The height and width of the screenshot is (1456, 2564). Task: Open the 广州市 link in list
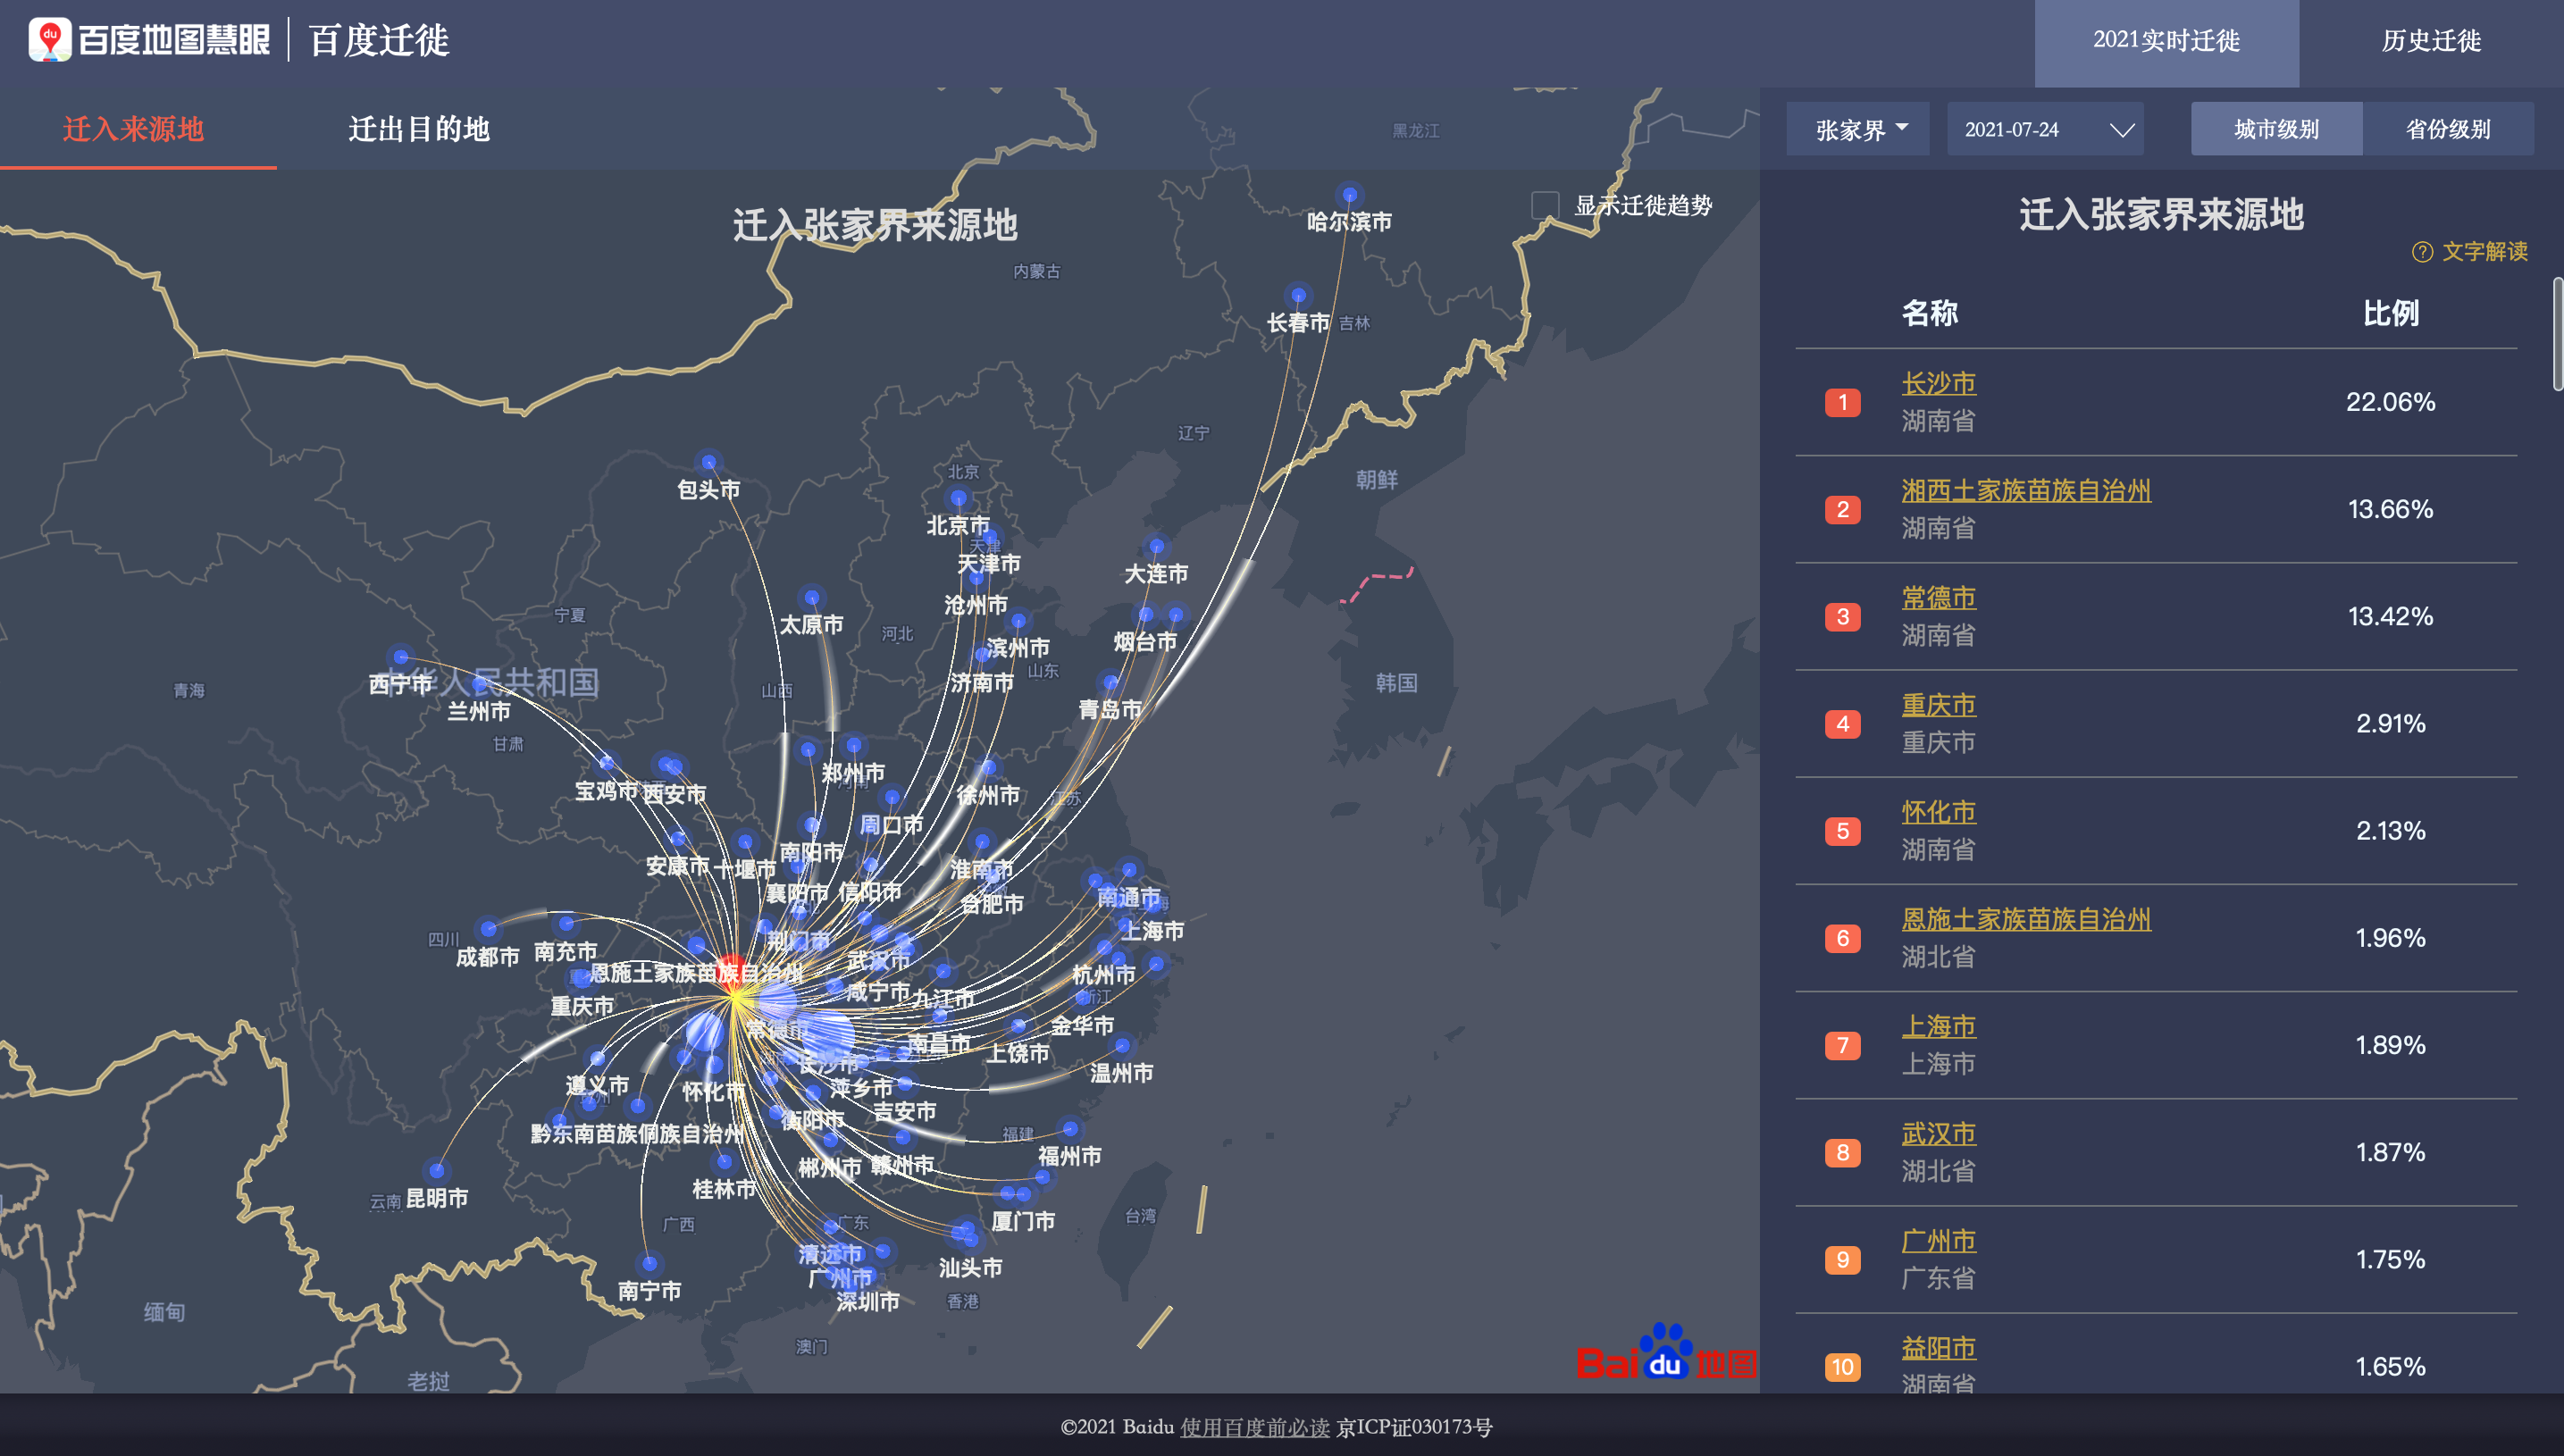[x=1938, y=1240]
